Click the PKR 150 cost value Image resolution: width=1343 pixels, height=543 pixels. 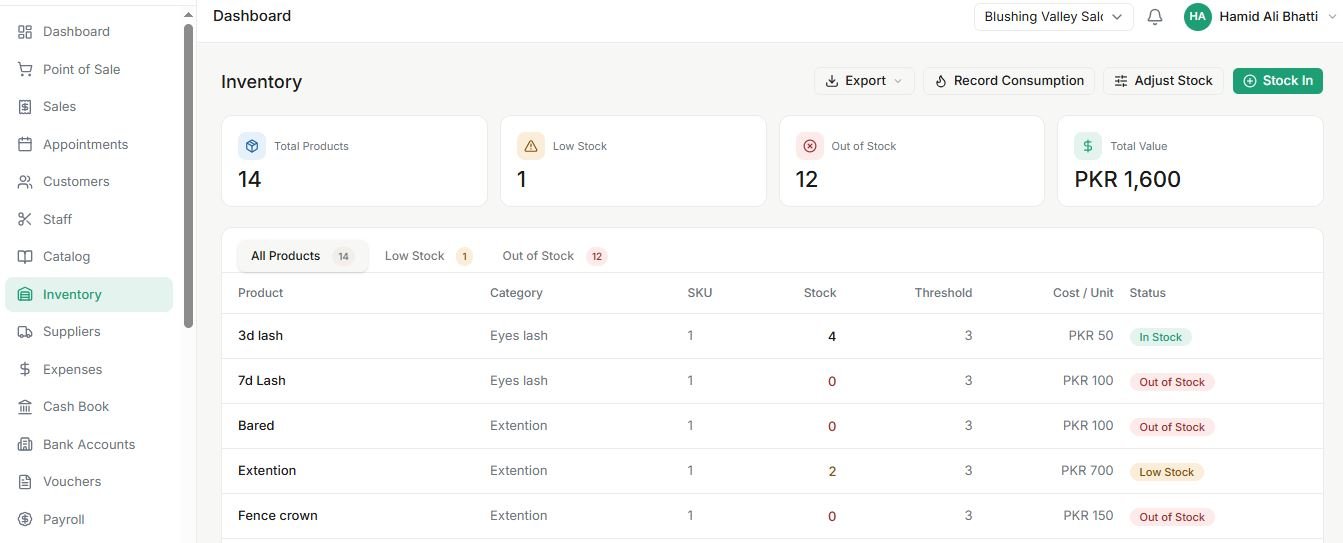click(x=1088, y=516)
